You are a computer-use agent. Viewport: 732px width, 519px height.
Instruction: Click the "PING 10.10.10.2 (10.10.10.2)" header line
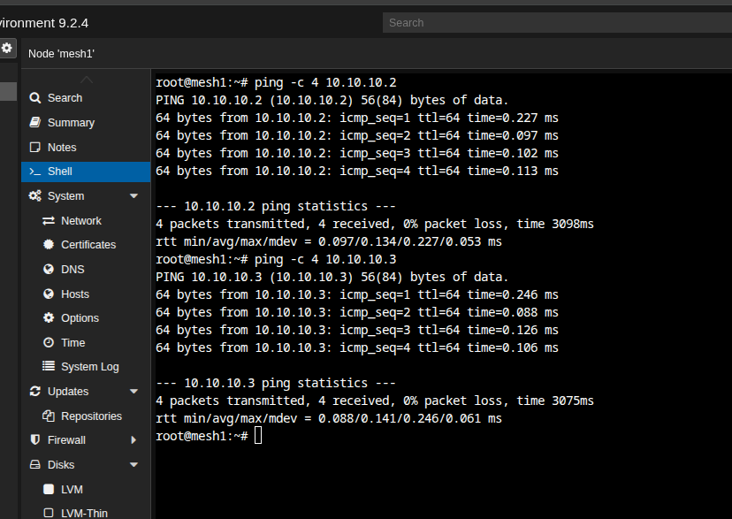(332, 100)
